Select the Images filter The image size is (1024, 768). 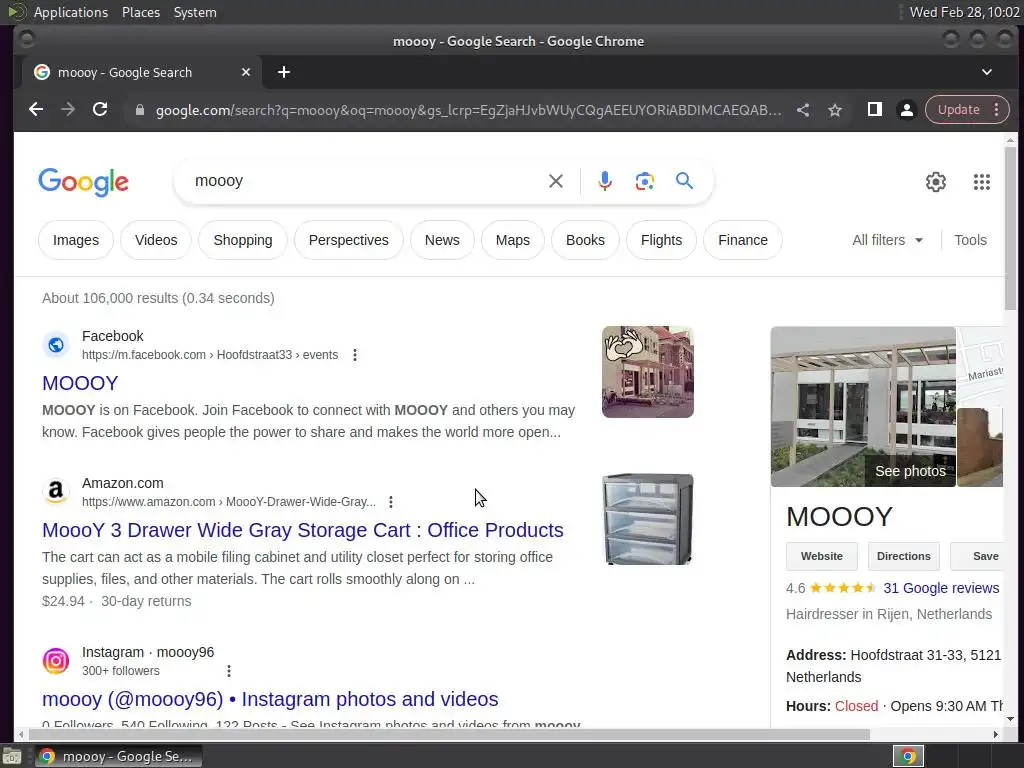[x=76, y=240]
